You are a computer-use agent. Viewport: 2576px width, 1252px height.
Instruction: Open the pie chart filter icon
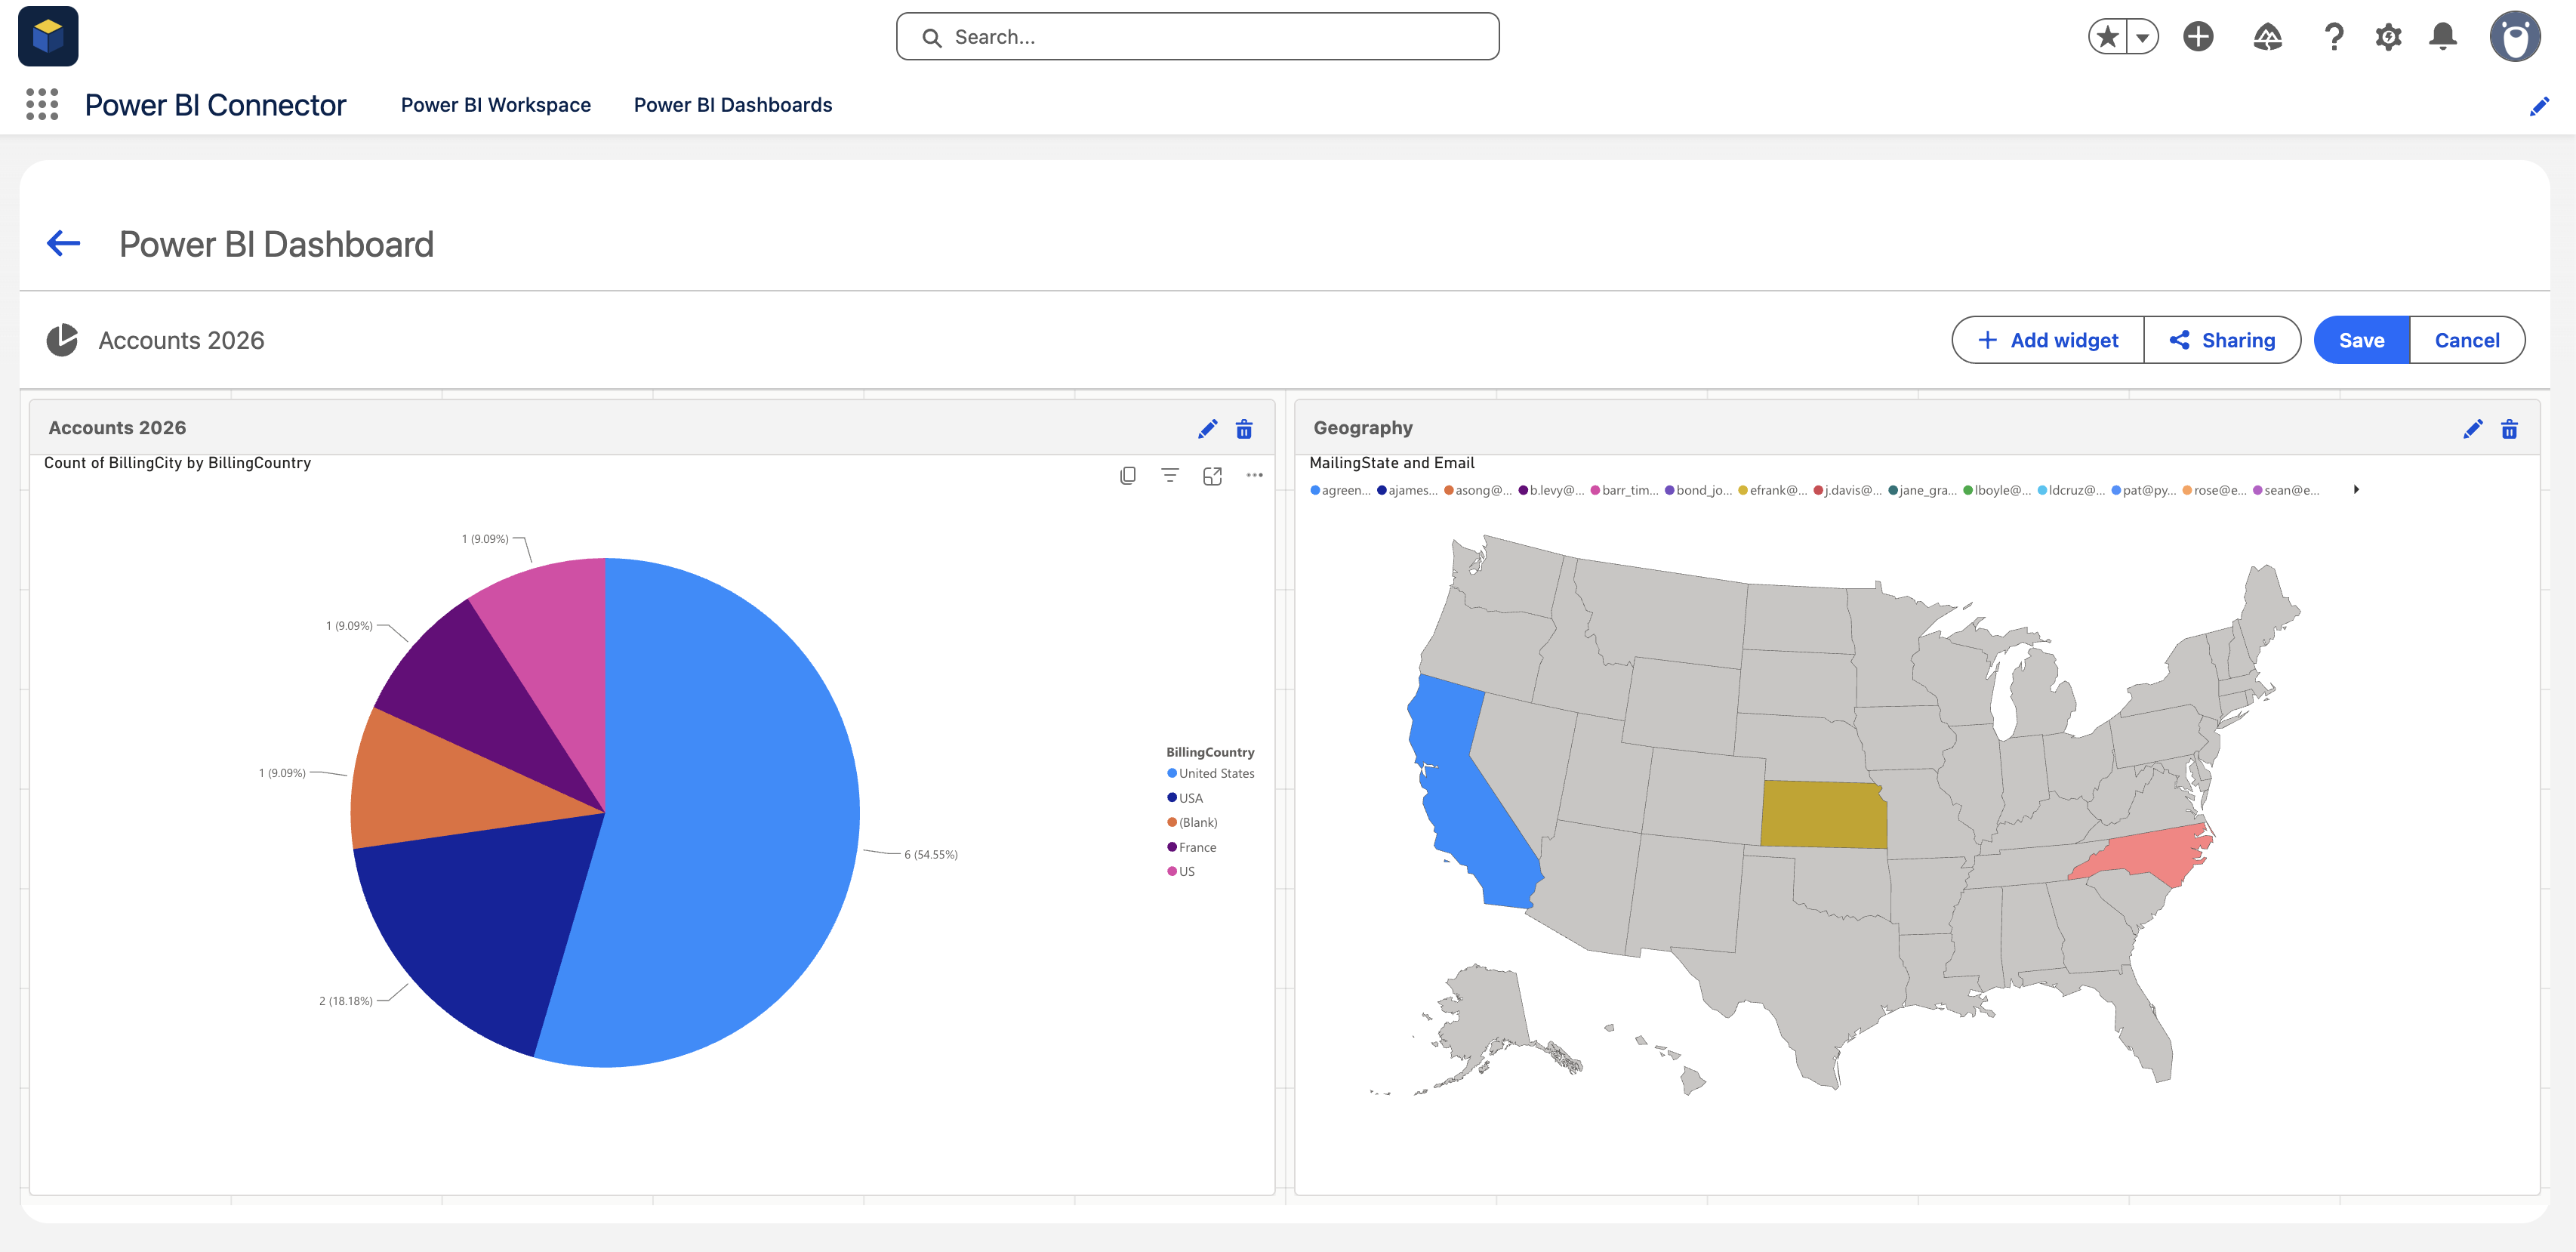(x=1170, y=476)
